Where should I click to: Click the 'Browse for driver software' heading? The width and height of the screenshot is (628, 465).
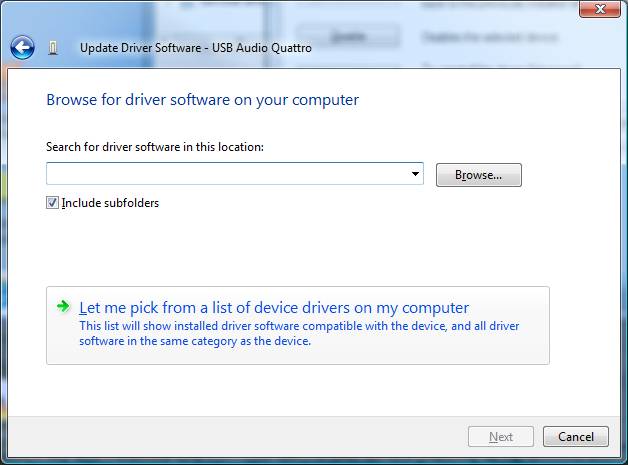click(x=202, y=100)
